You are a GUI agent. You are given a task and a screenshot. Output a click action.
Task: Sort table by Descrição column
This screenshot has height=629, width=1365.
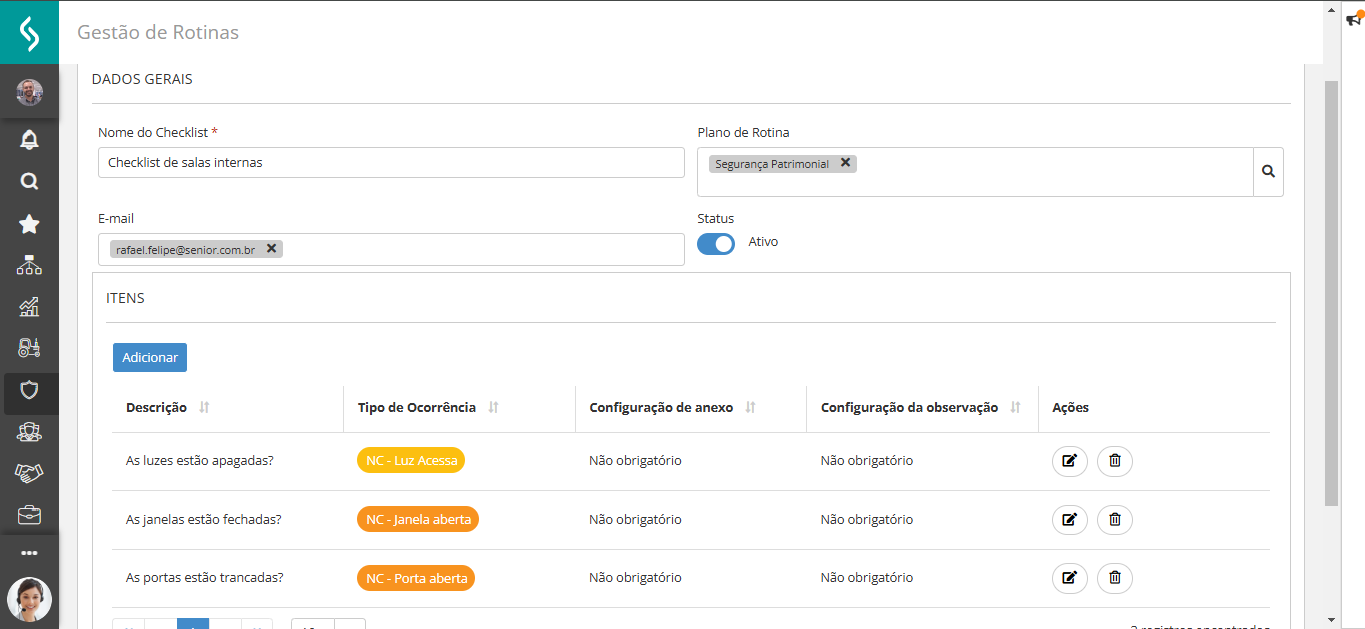(205, 408)
